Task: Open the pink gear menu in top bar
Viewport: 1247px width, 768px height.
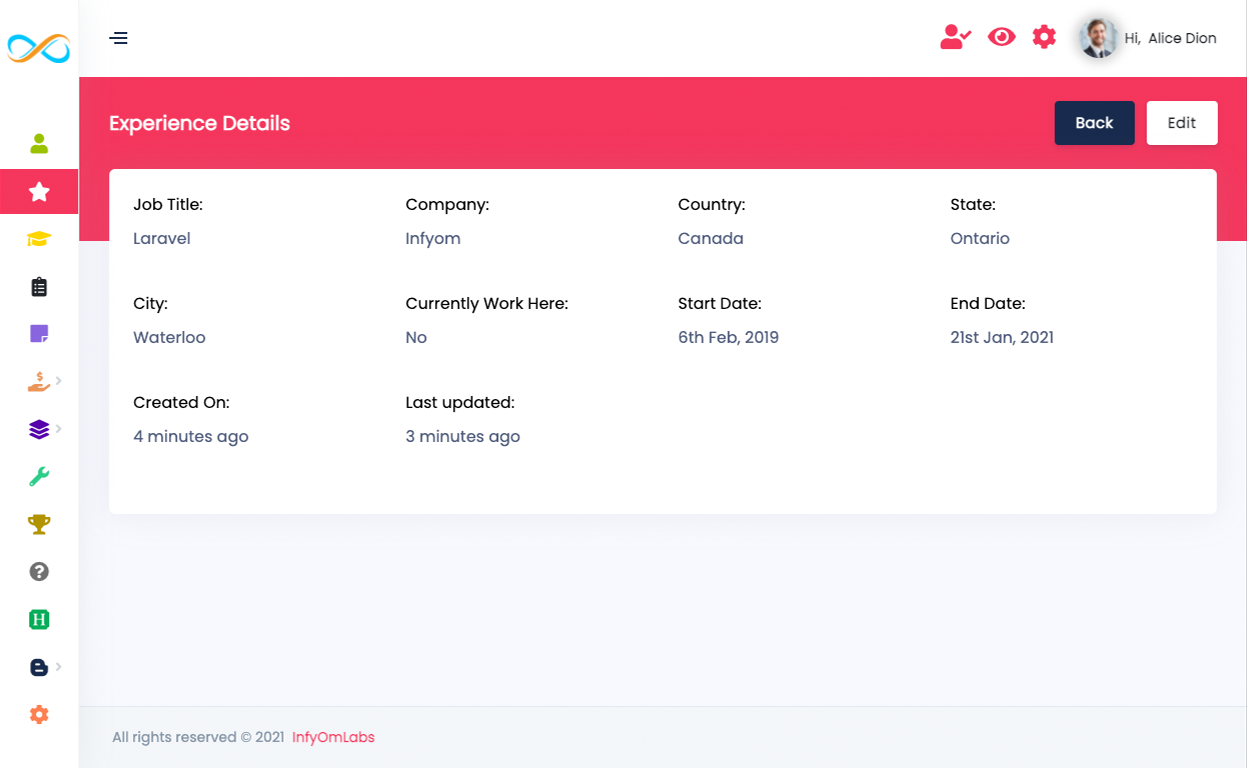Action: tap(1044, 36)
